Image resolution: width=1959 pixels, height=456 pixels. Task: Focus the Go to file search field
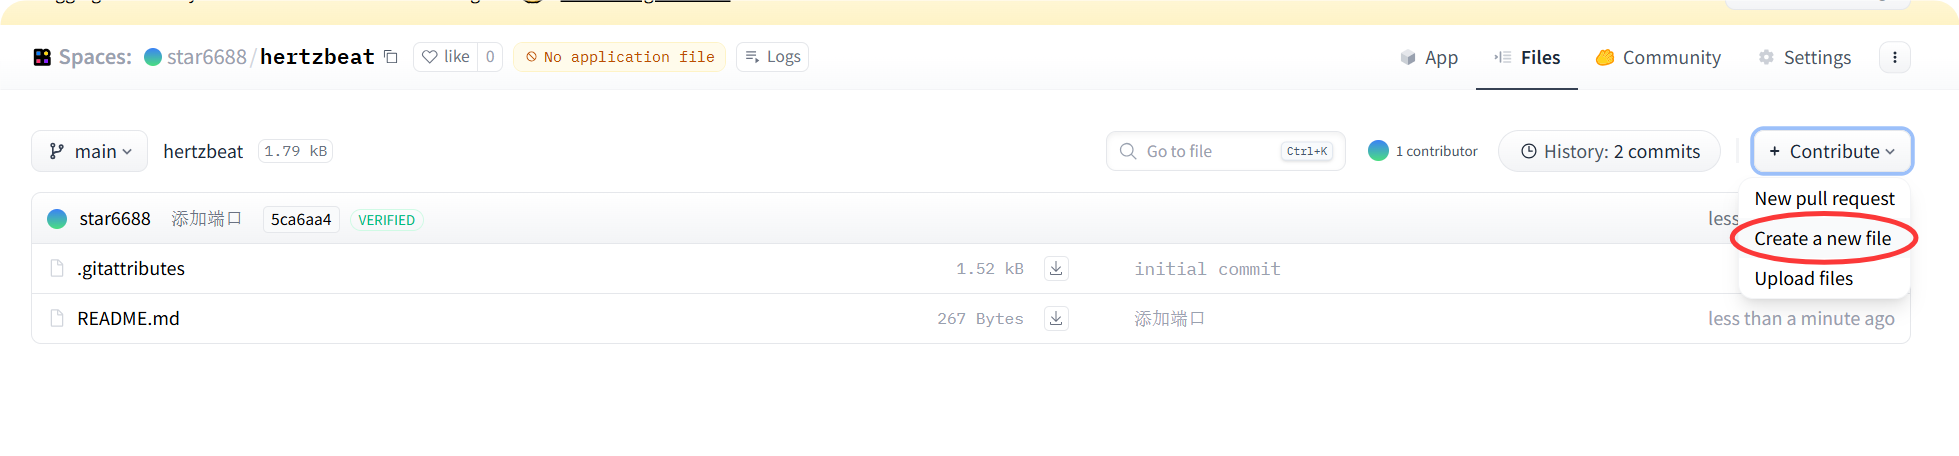1226,151
